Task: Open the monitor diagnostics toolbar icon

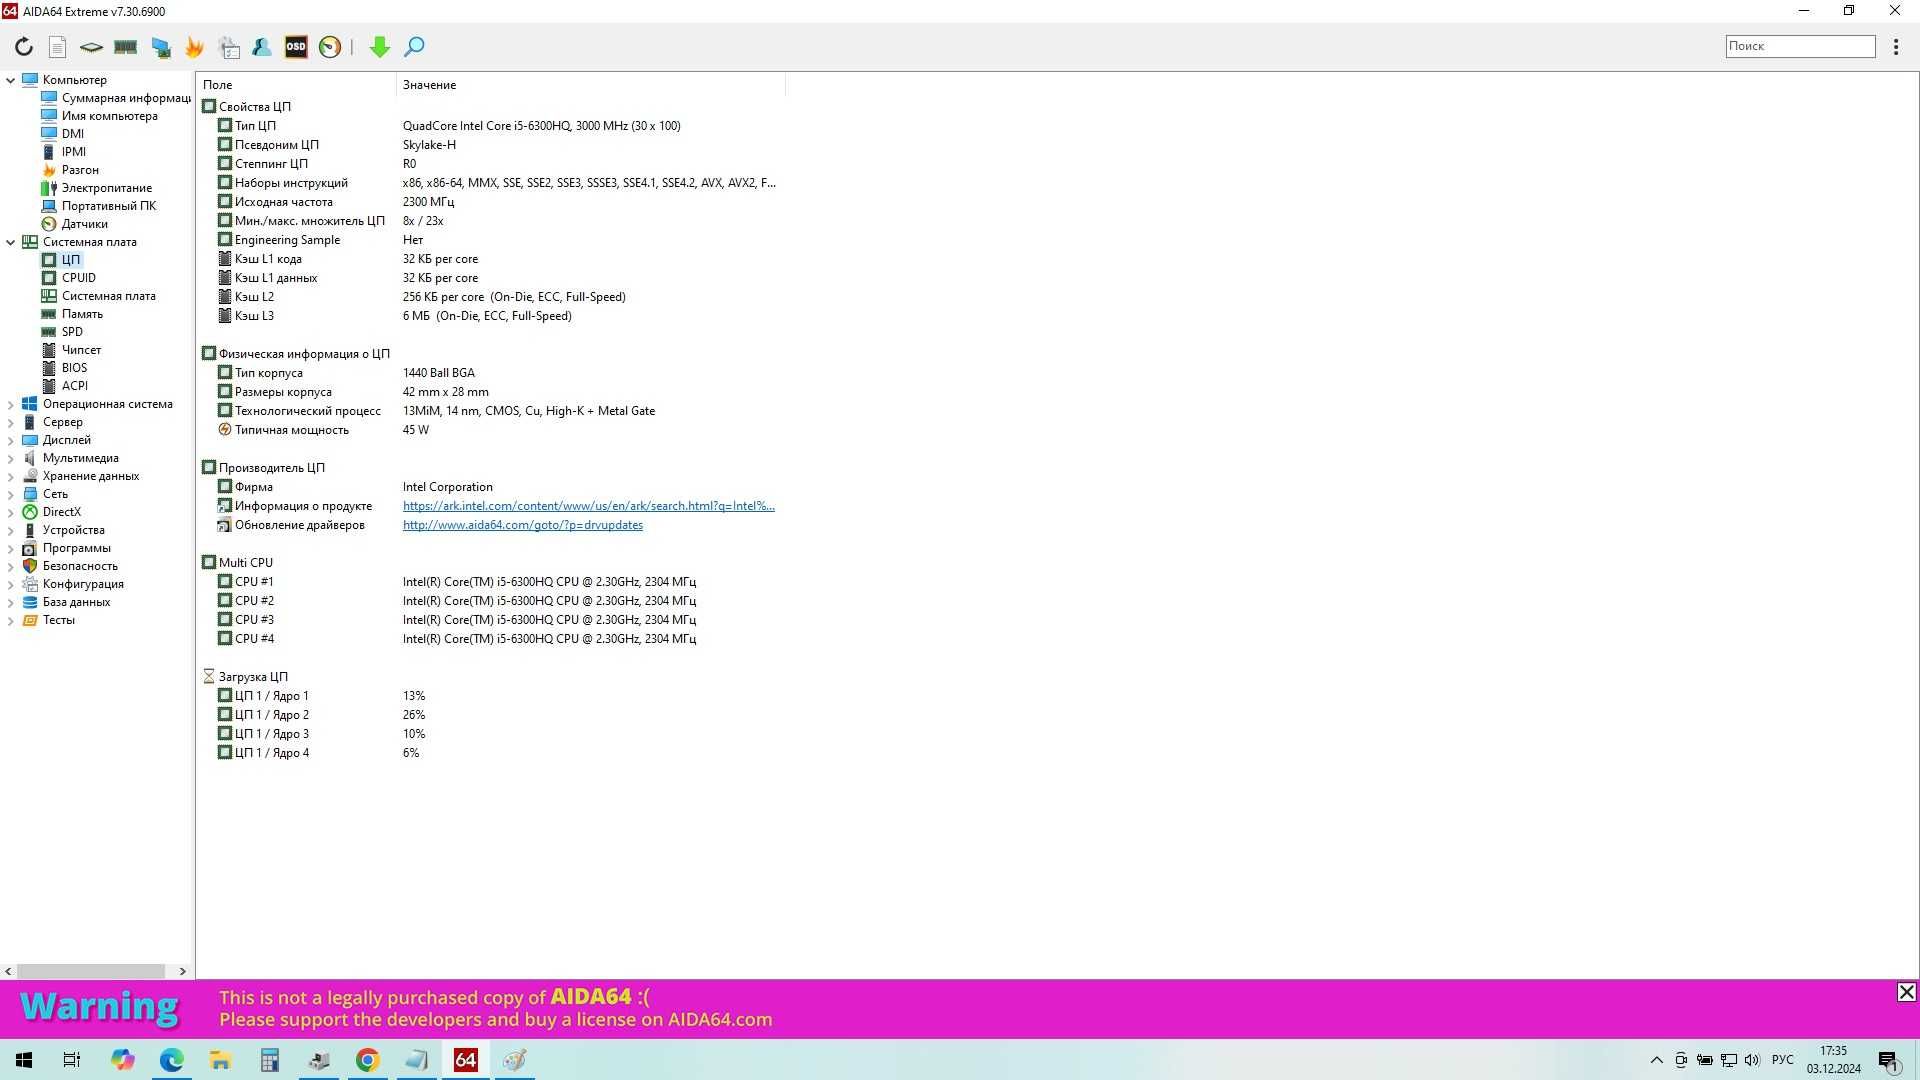Action: point(160,47)
